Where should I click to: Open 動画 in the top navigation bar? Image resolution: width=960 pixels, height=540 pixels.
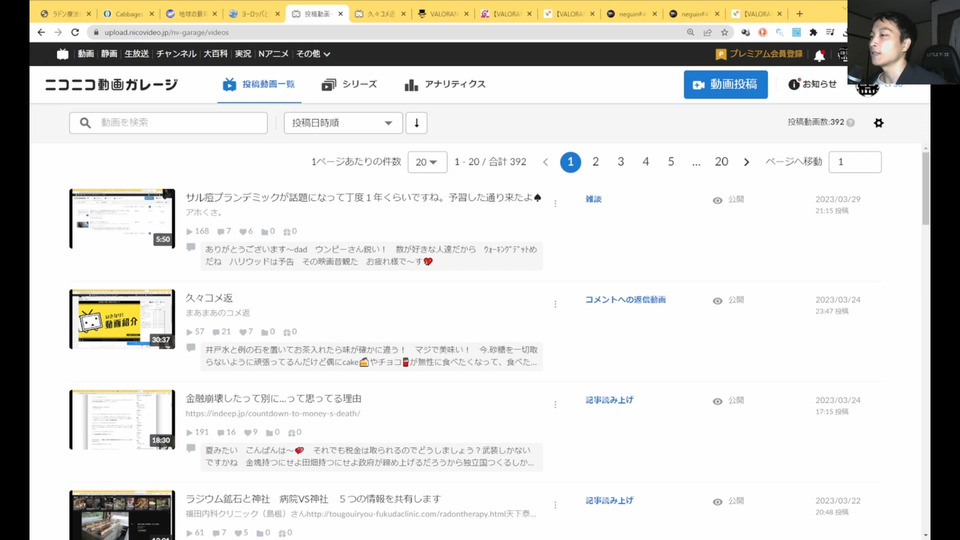(x=86, y=54)
